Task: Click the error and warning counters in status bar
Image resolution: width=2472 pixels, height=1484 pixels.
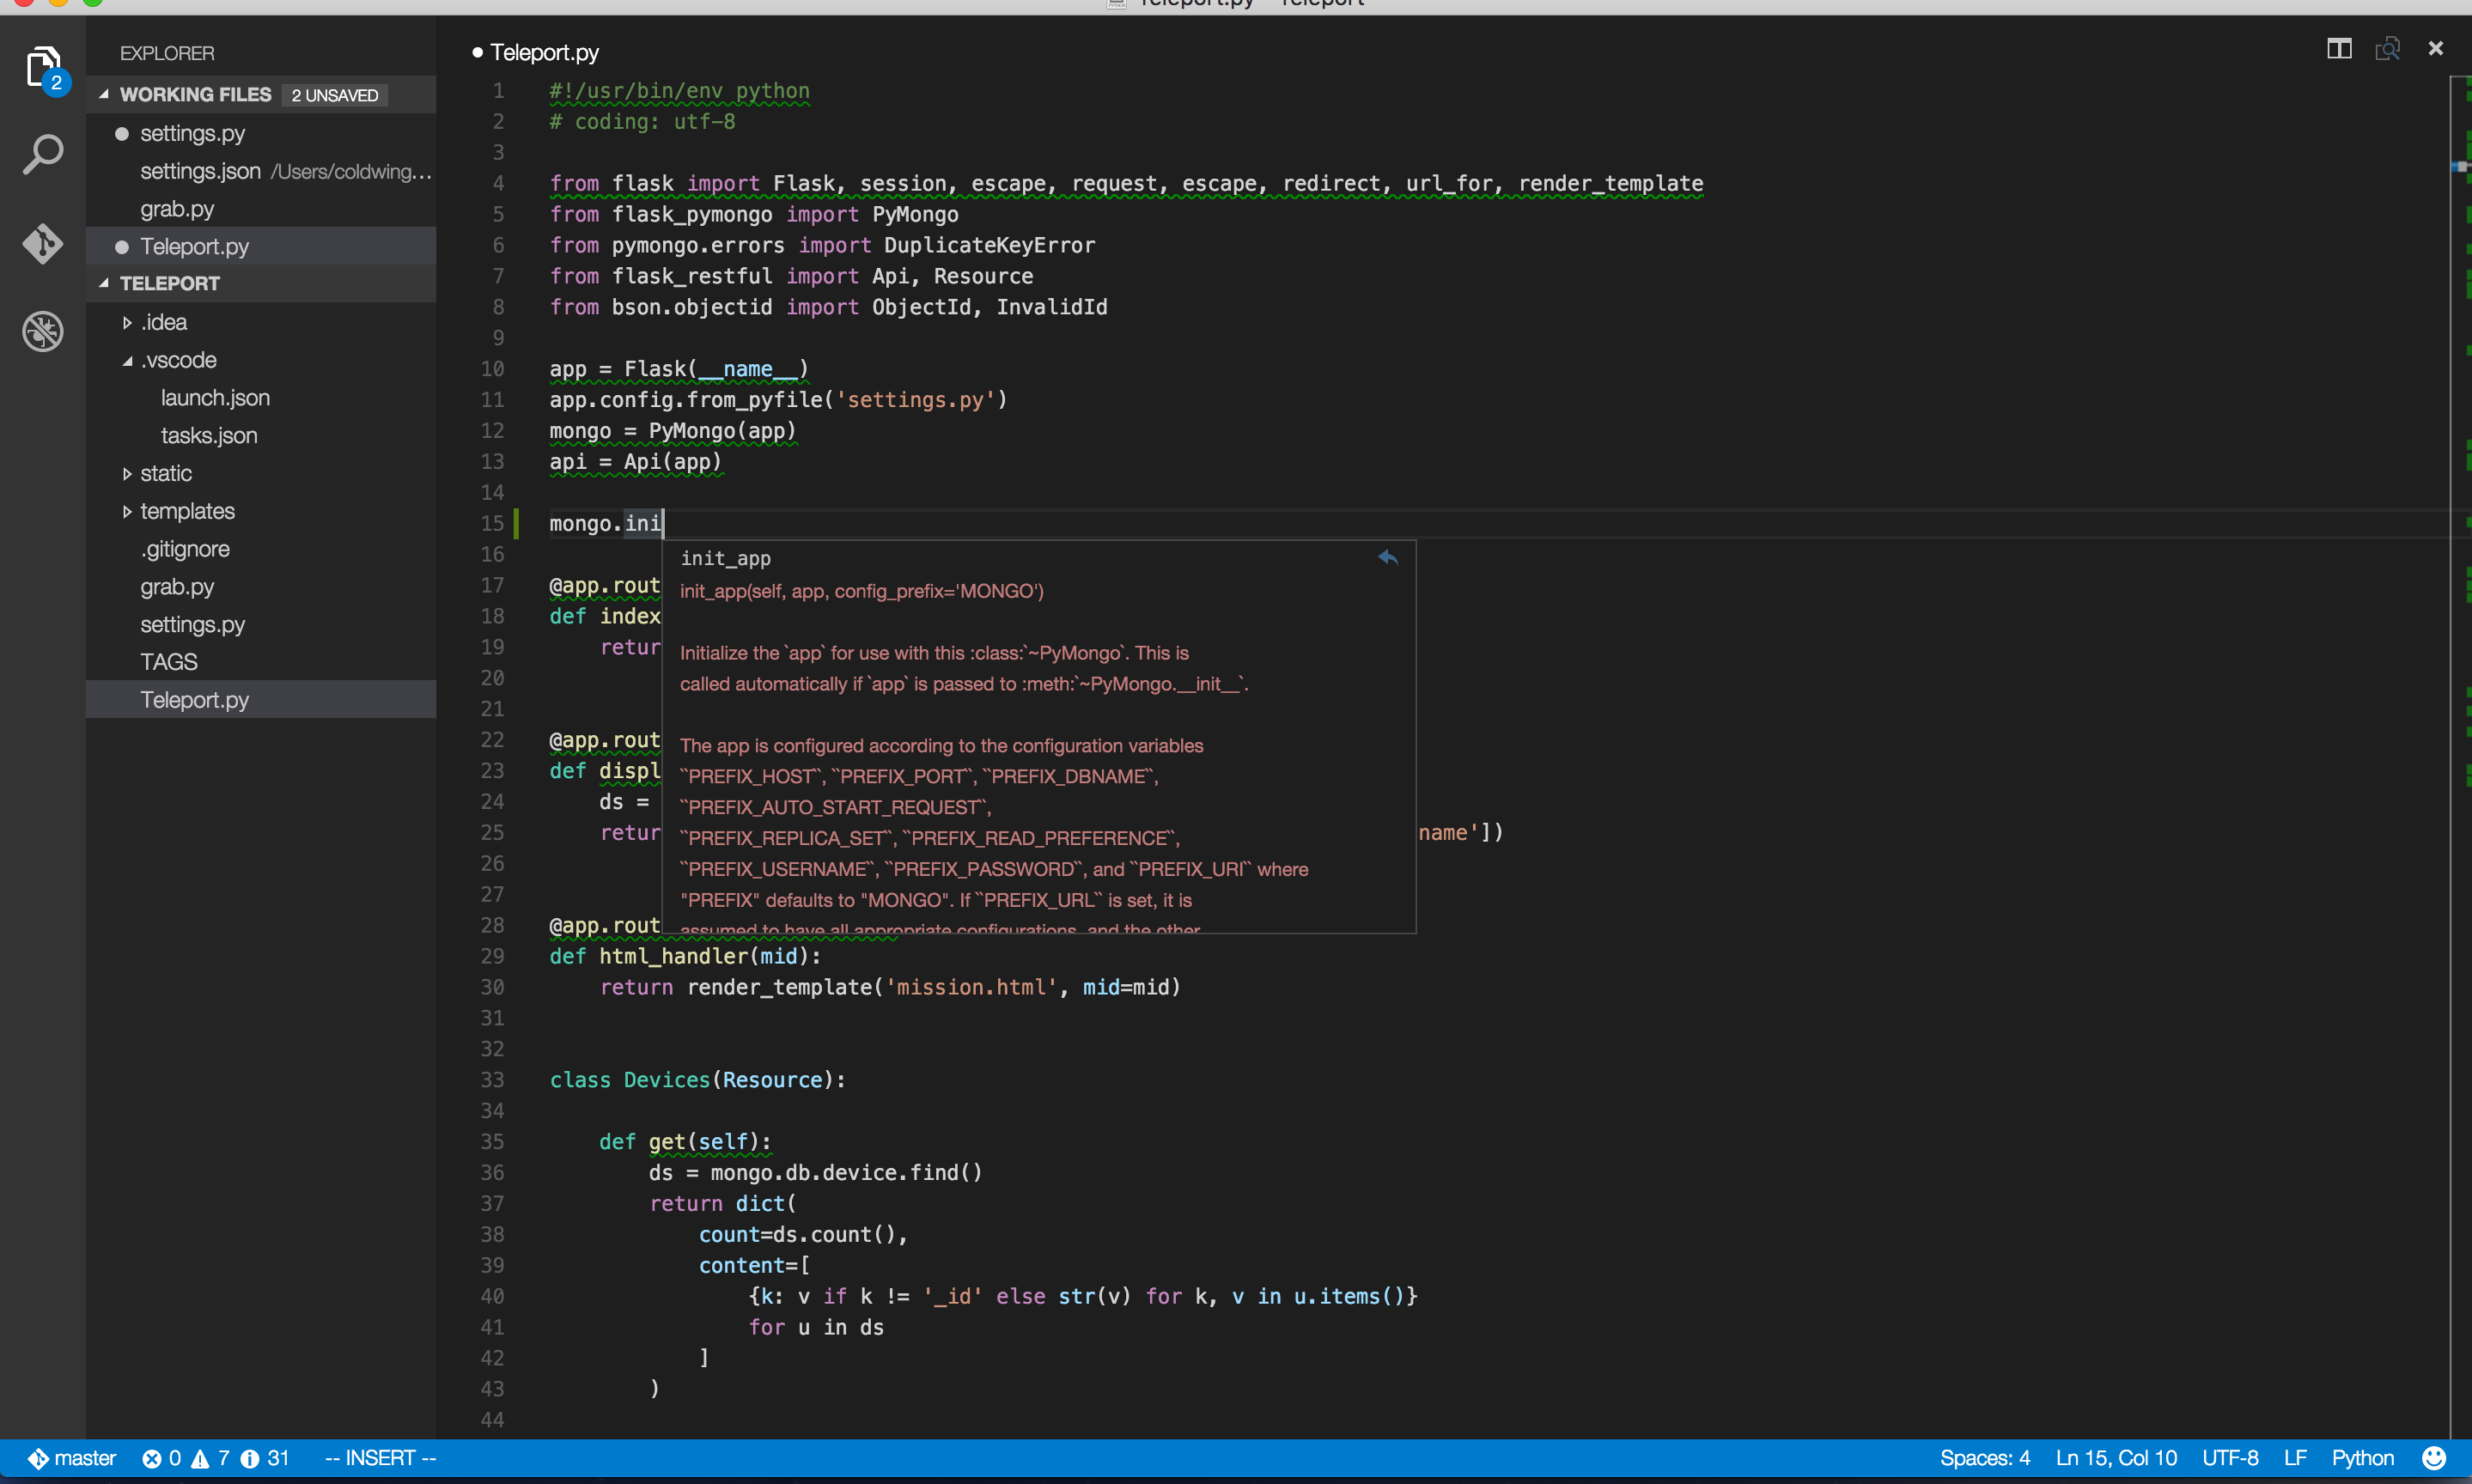Action: tap(210, 1457)
